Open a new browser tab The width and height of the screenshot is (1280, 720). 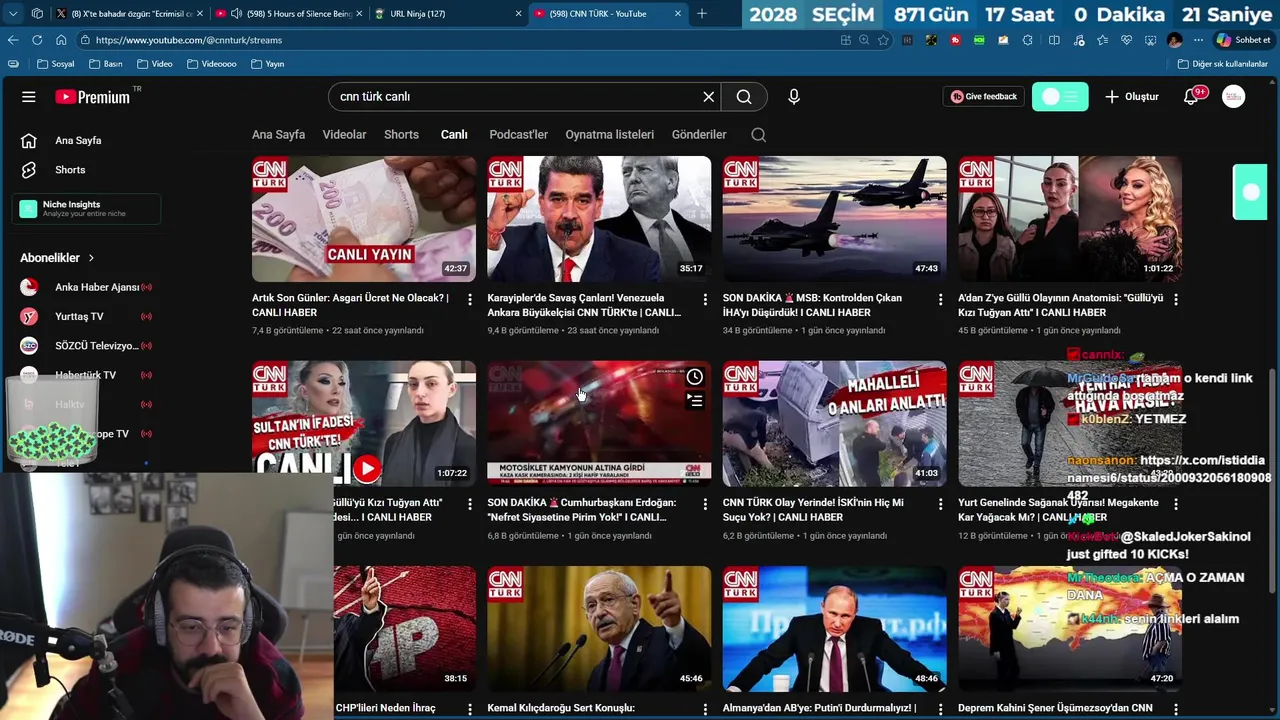[x=702, y=14]
